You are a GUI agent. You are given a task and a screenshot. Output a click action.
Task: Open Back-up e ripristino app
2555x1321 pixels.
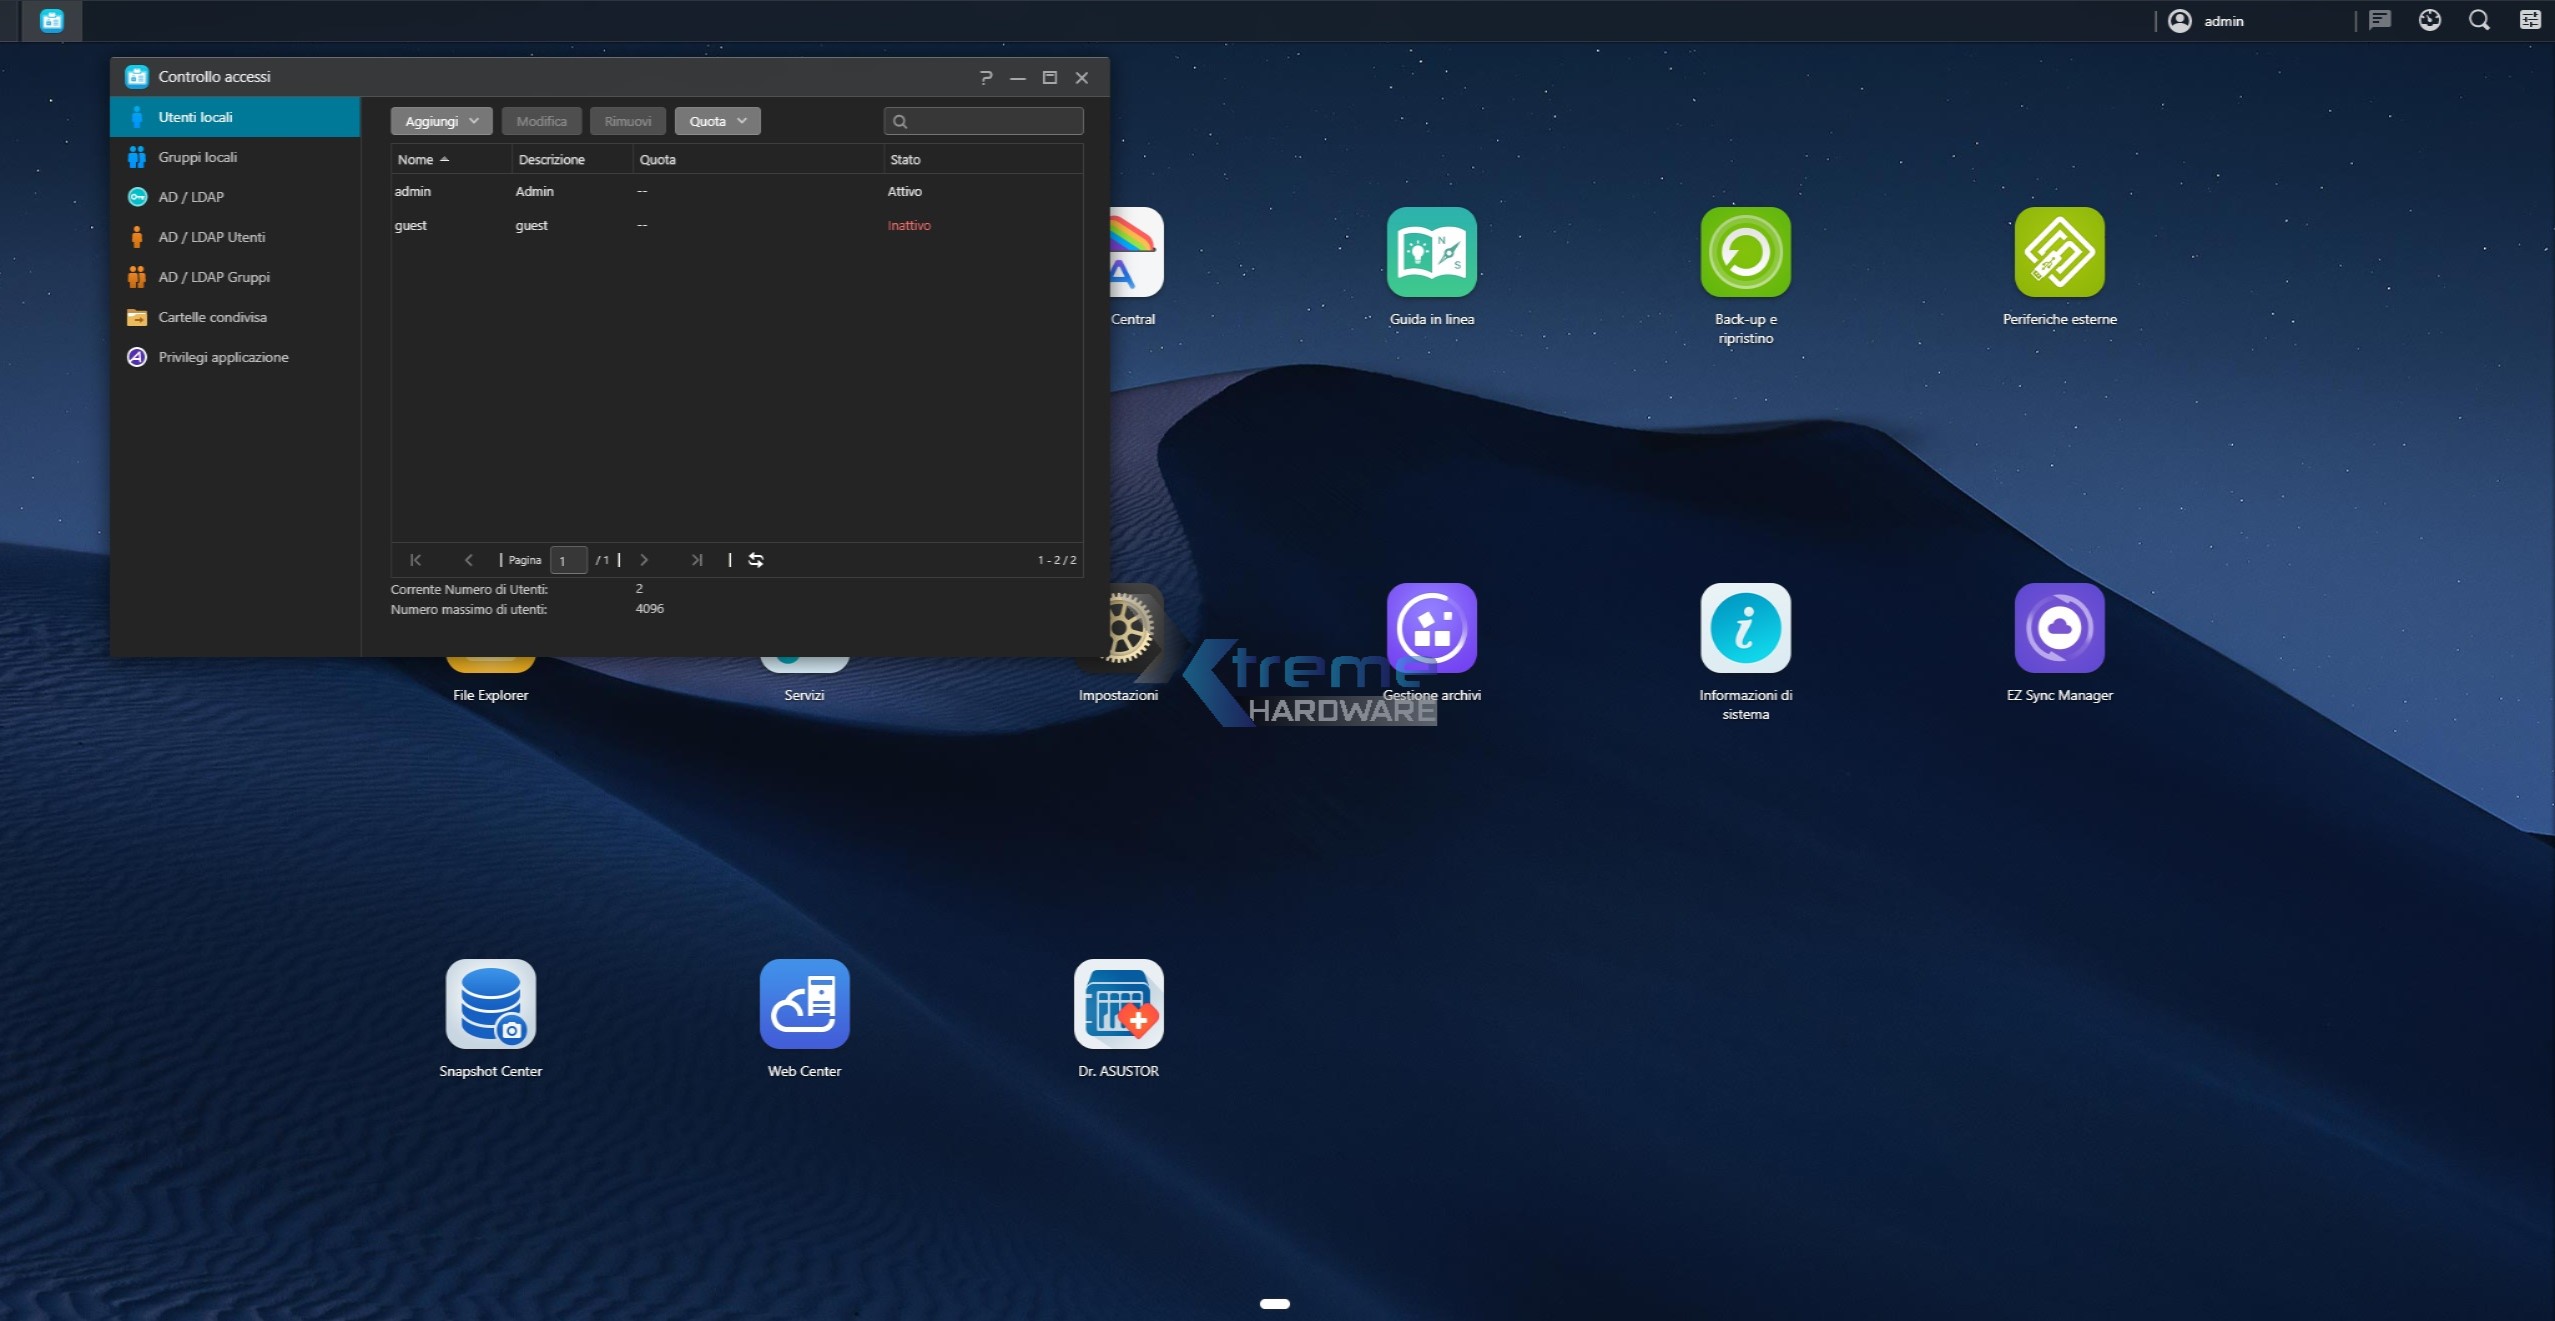1745,252
